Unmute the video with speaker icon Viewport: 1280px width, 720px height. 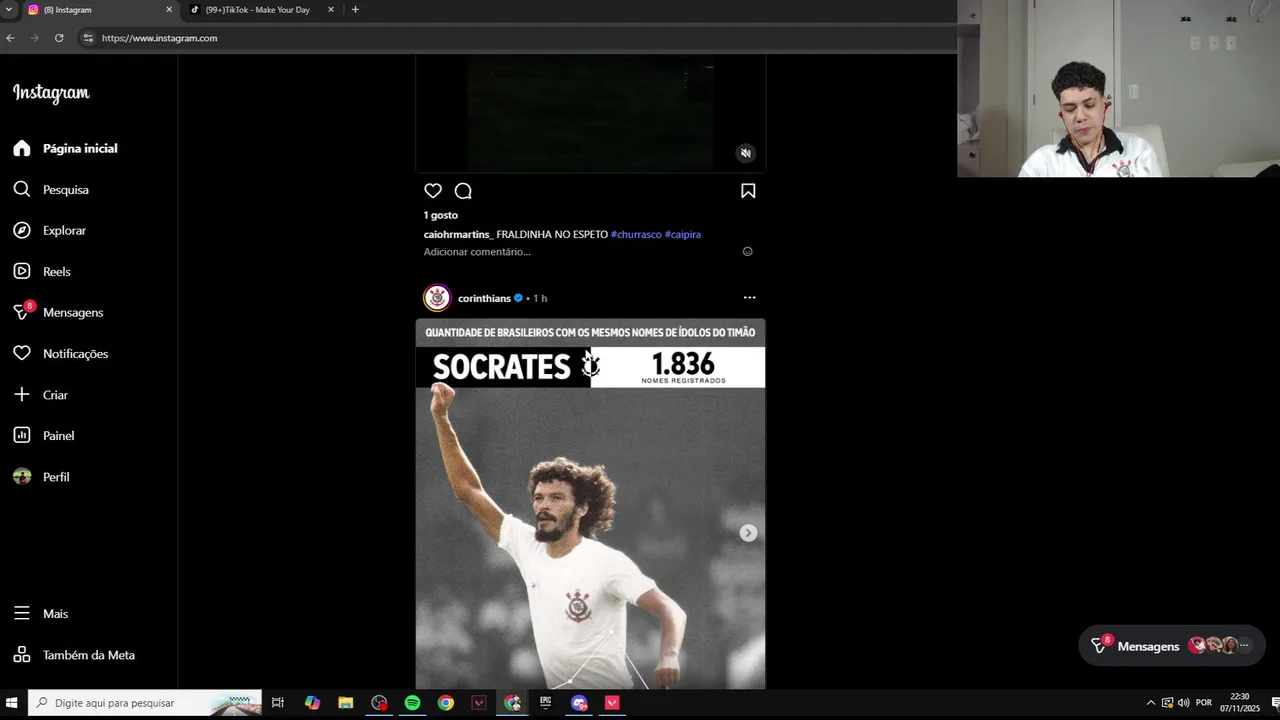click(745, 153)
